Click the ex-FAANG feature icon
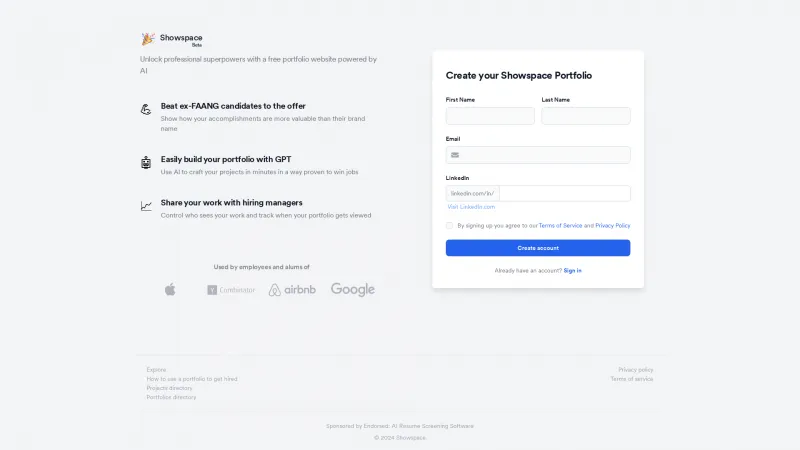 click(146, 109)
